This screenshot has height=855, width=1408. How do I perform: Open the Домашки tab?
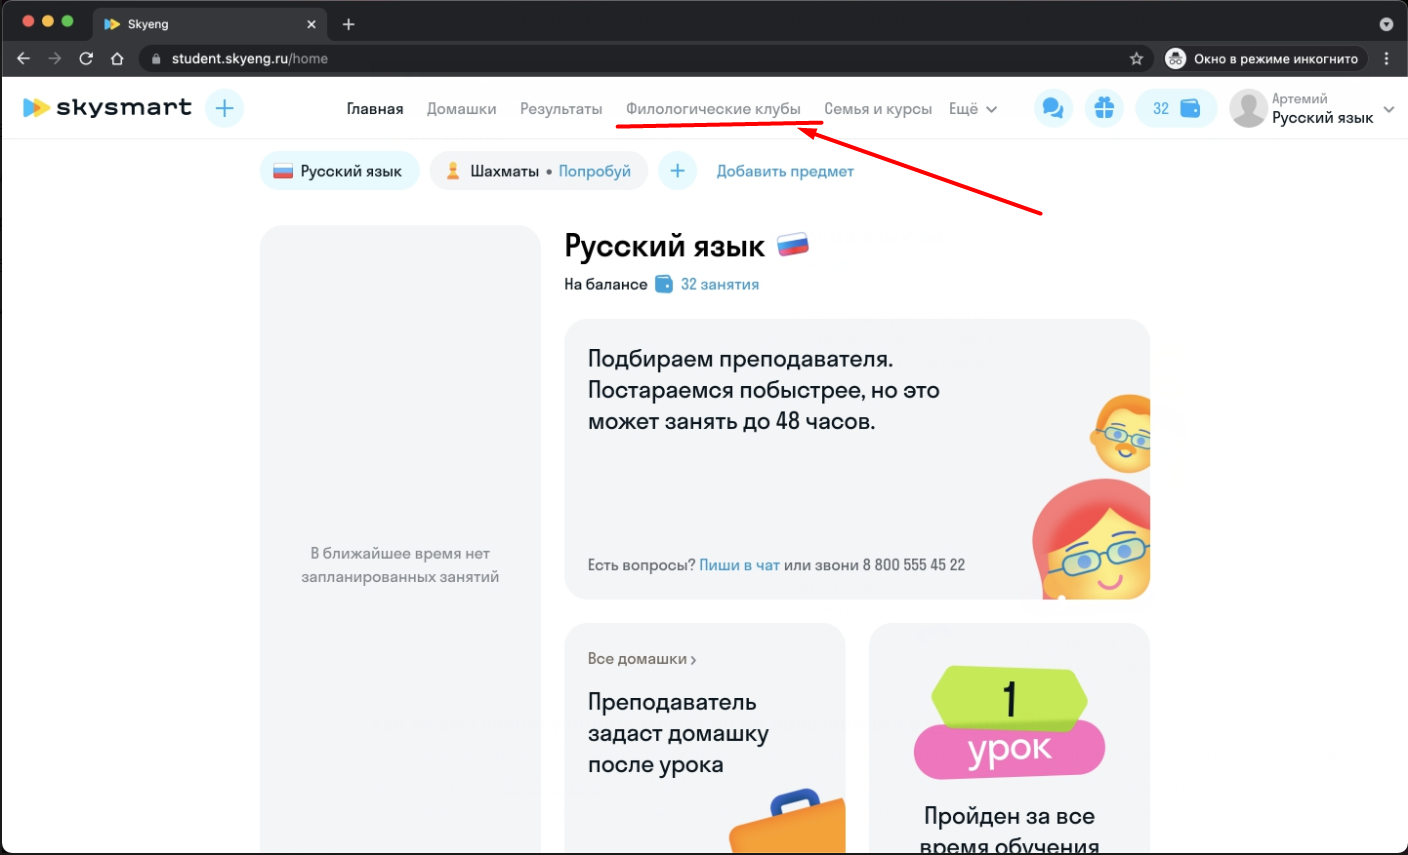[462, 109]
